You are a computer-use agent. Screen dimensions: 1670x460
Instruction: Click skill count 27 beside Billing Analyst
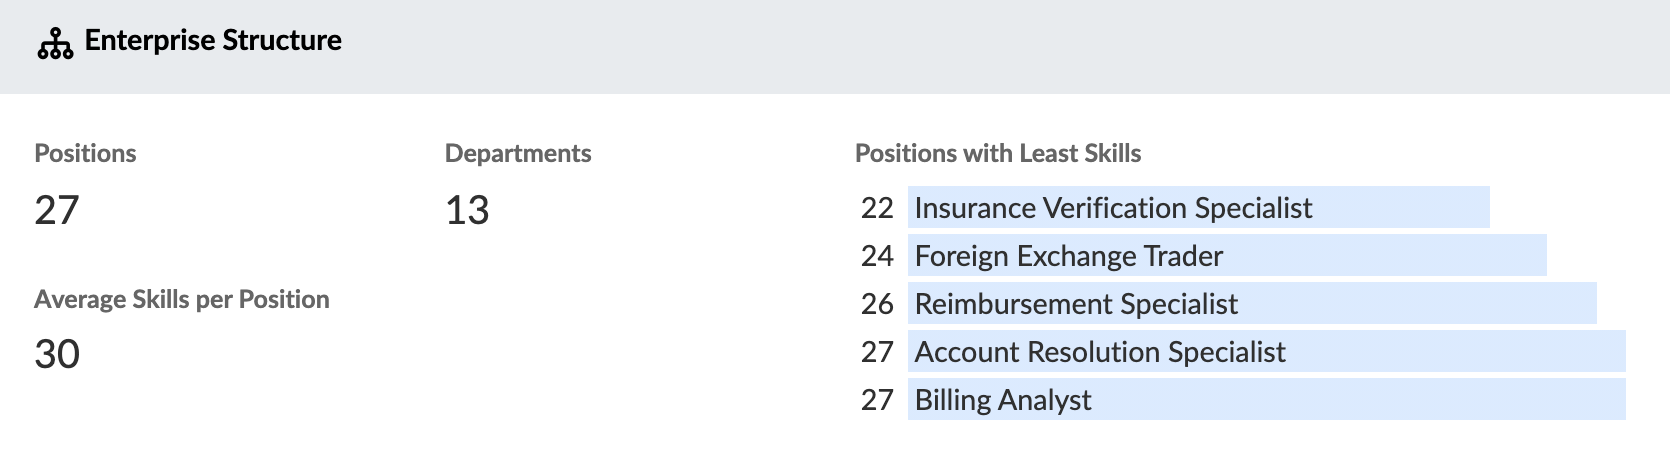(x=877, y=400)
